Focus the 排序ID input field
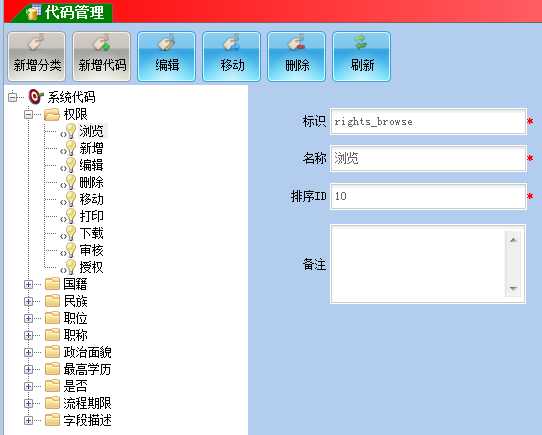This screenshot has width=542, height=435. [428, 196]
